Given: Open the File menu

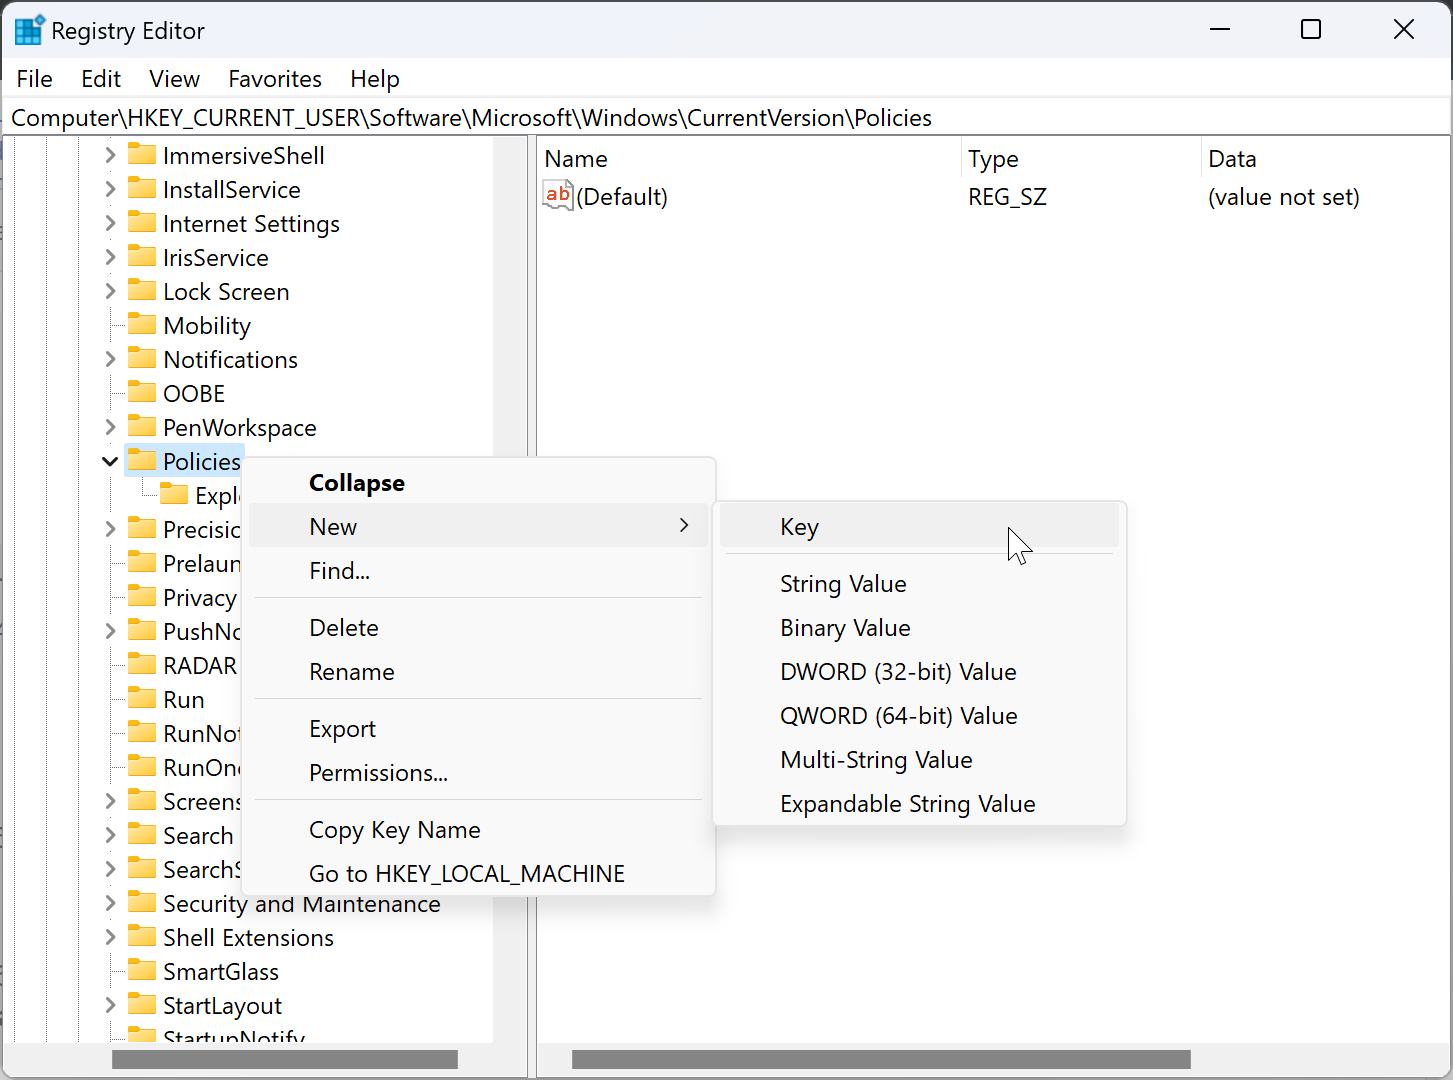Looking at the screenshot, I should [x=35, y=79].
